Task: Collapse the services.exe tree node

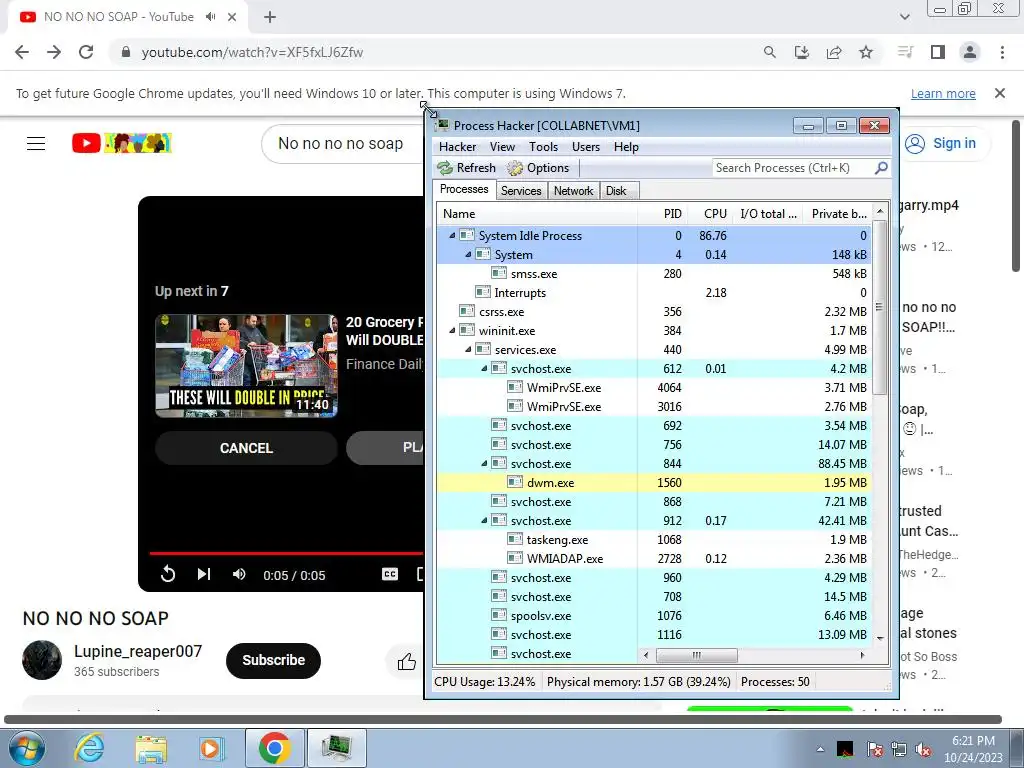Action: tap(468, 350)
